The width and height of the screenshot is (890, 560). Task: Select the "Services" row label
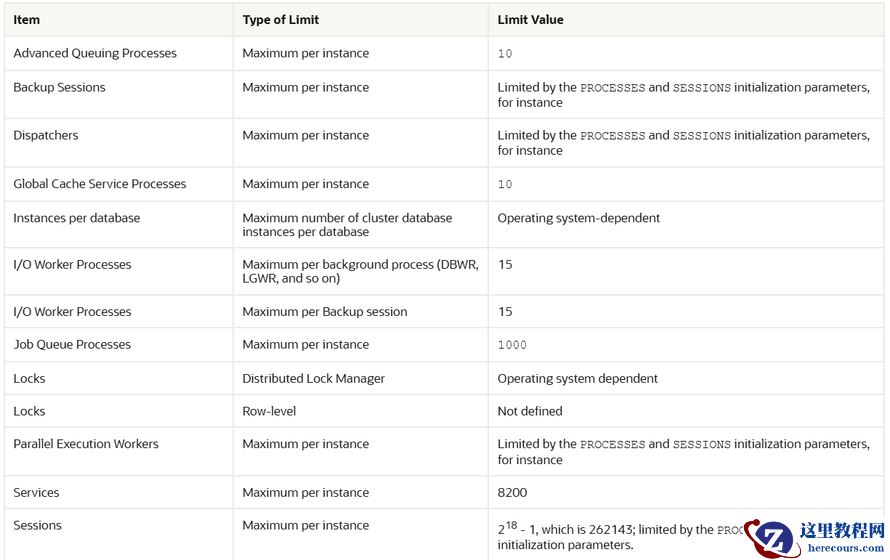(x=36, y=493)
